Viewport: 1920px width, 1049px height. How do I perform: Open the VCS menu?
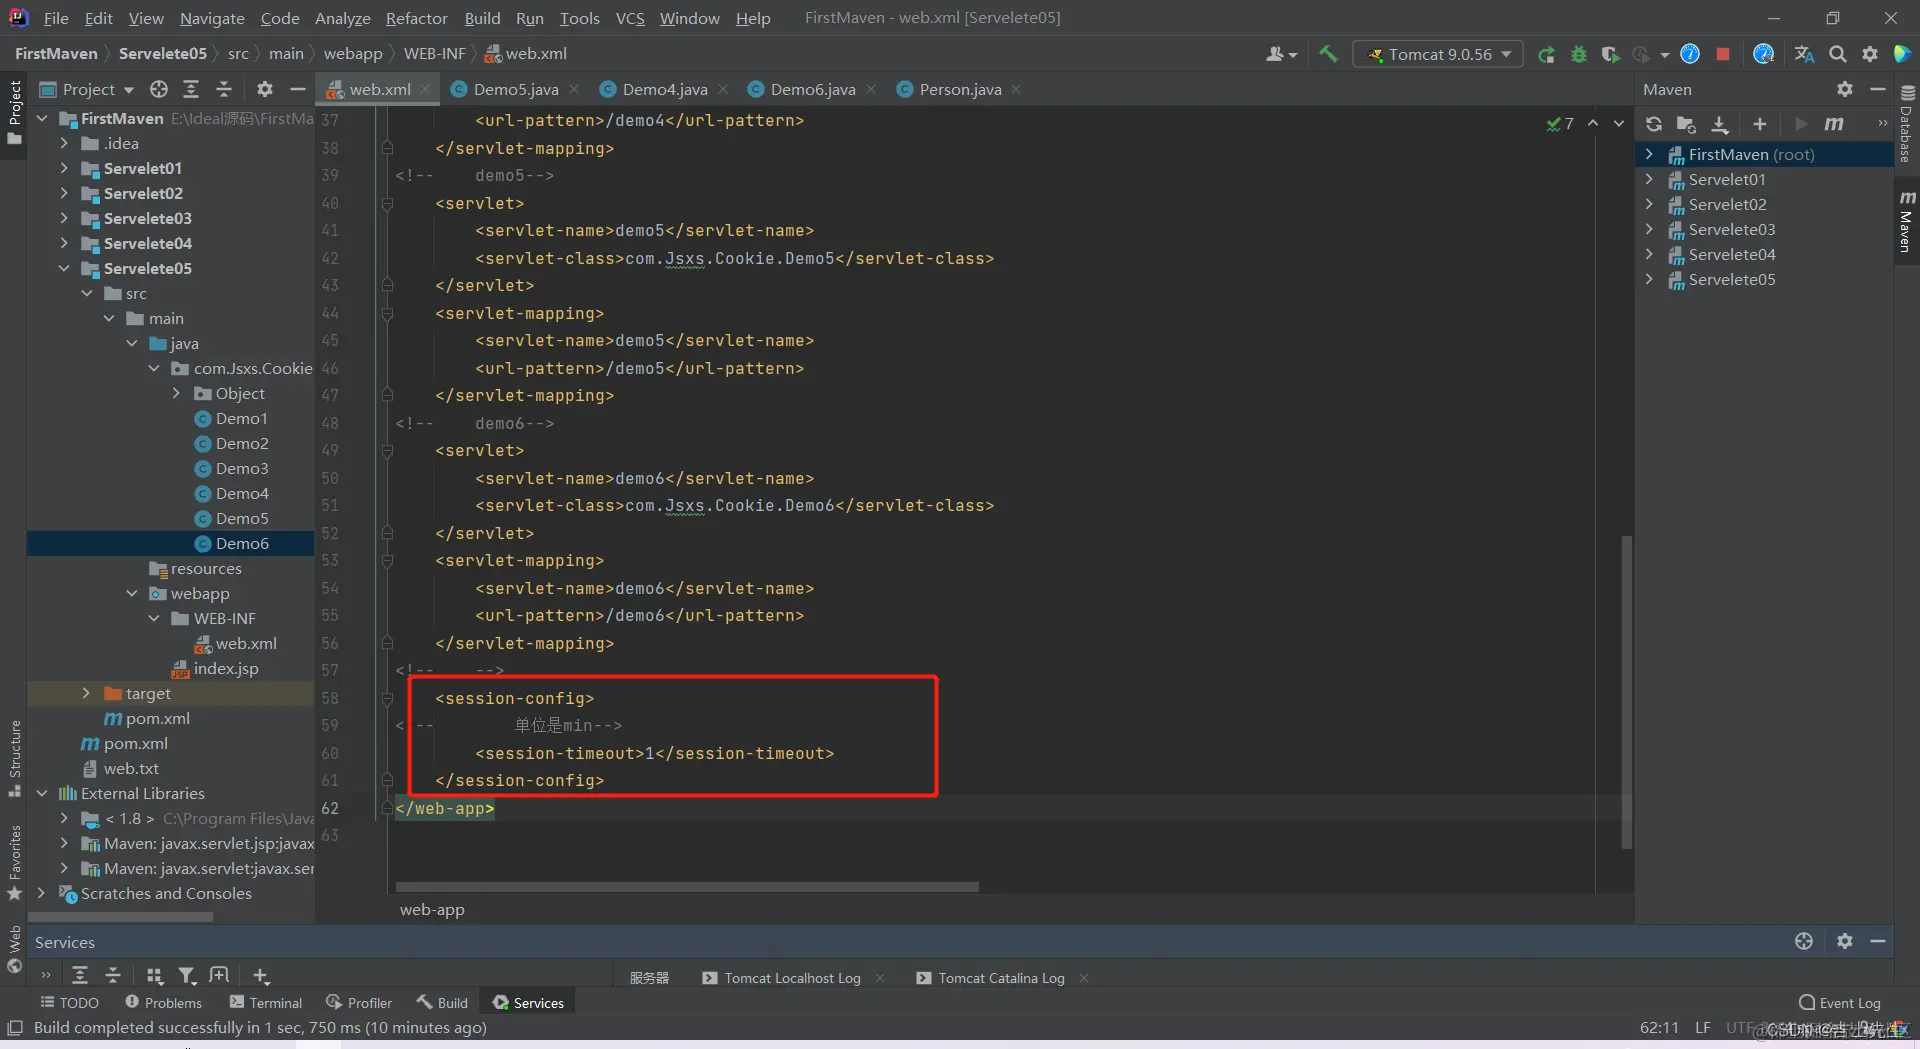point(630,18)
